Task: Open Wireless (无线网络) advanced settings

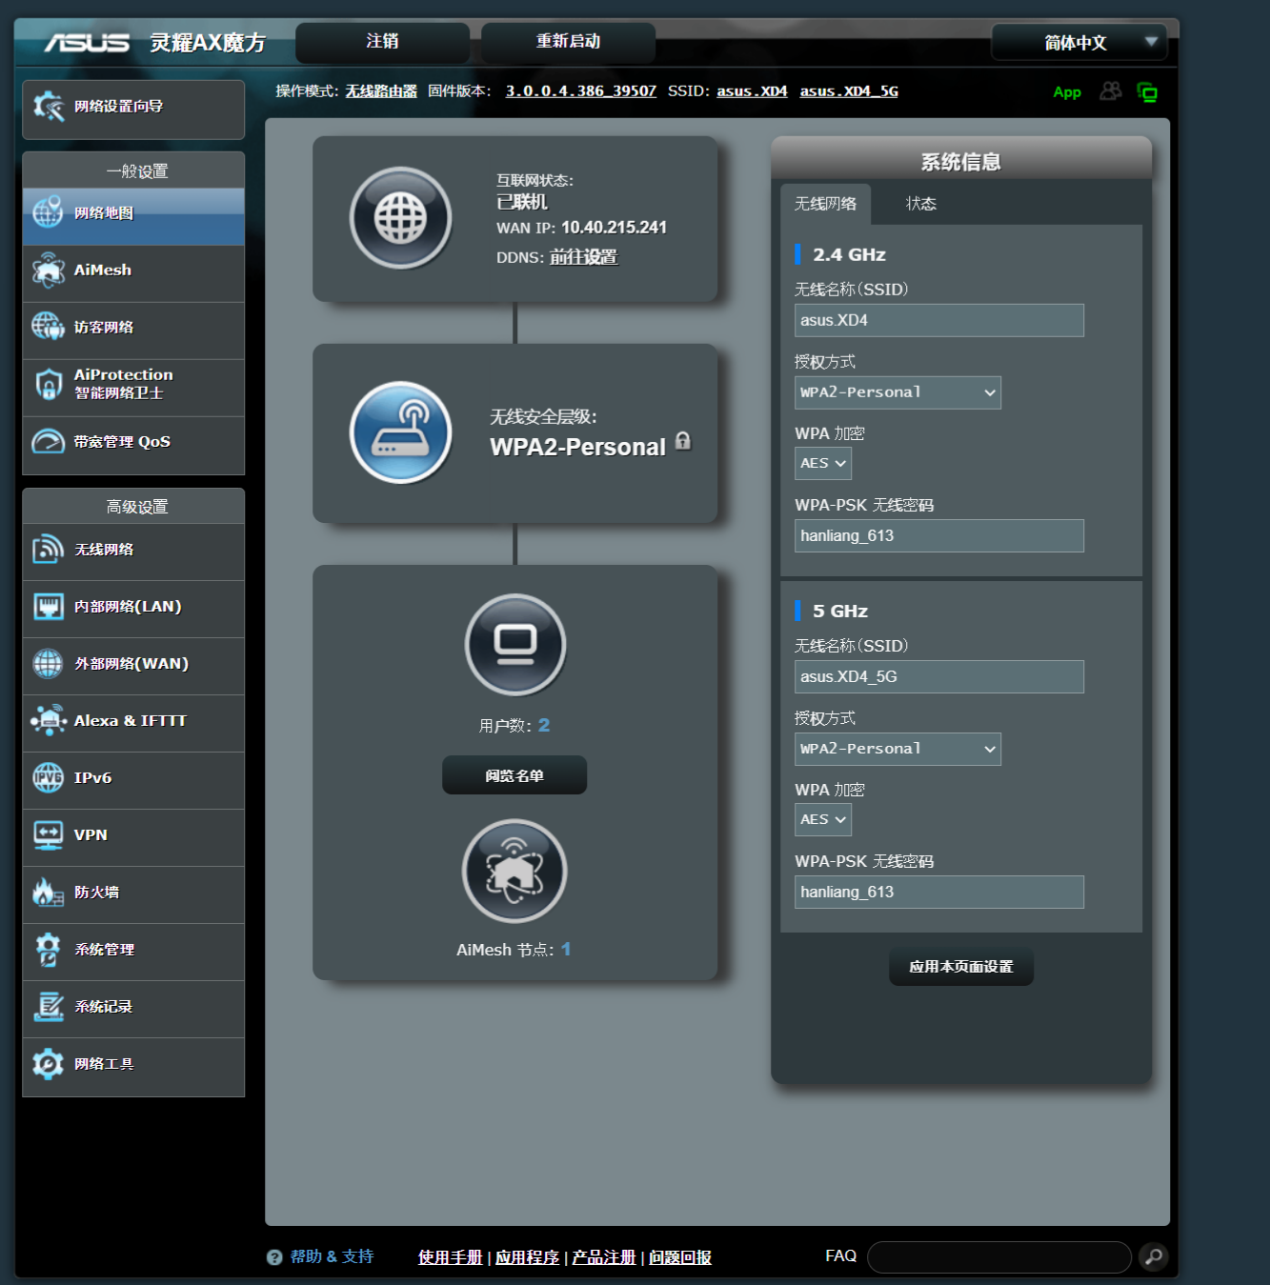Action: 133,552
